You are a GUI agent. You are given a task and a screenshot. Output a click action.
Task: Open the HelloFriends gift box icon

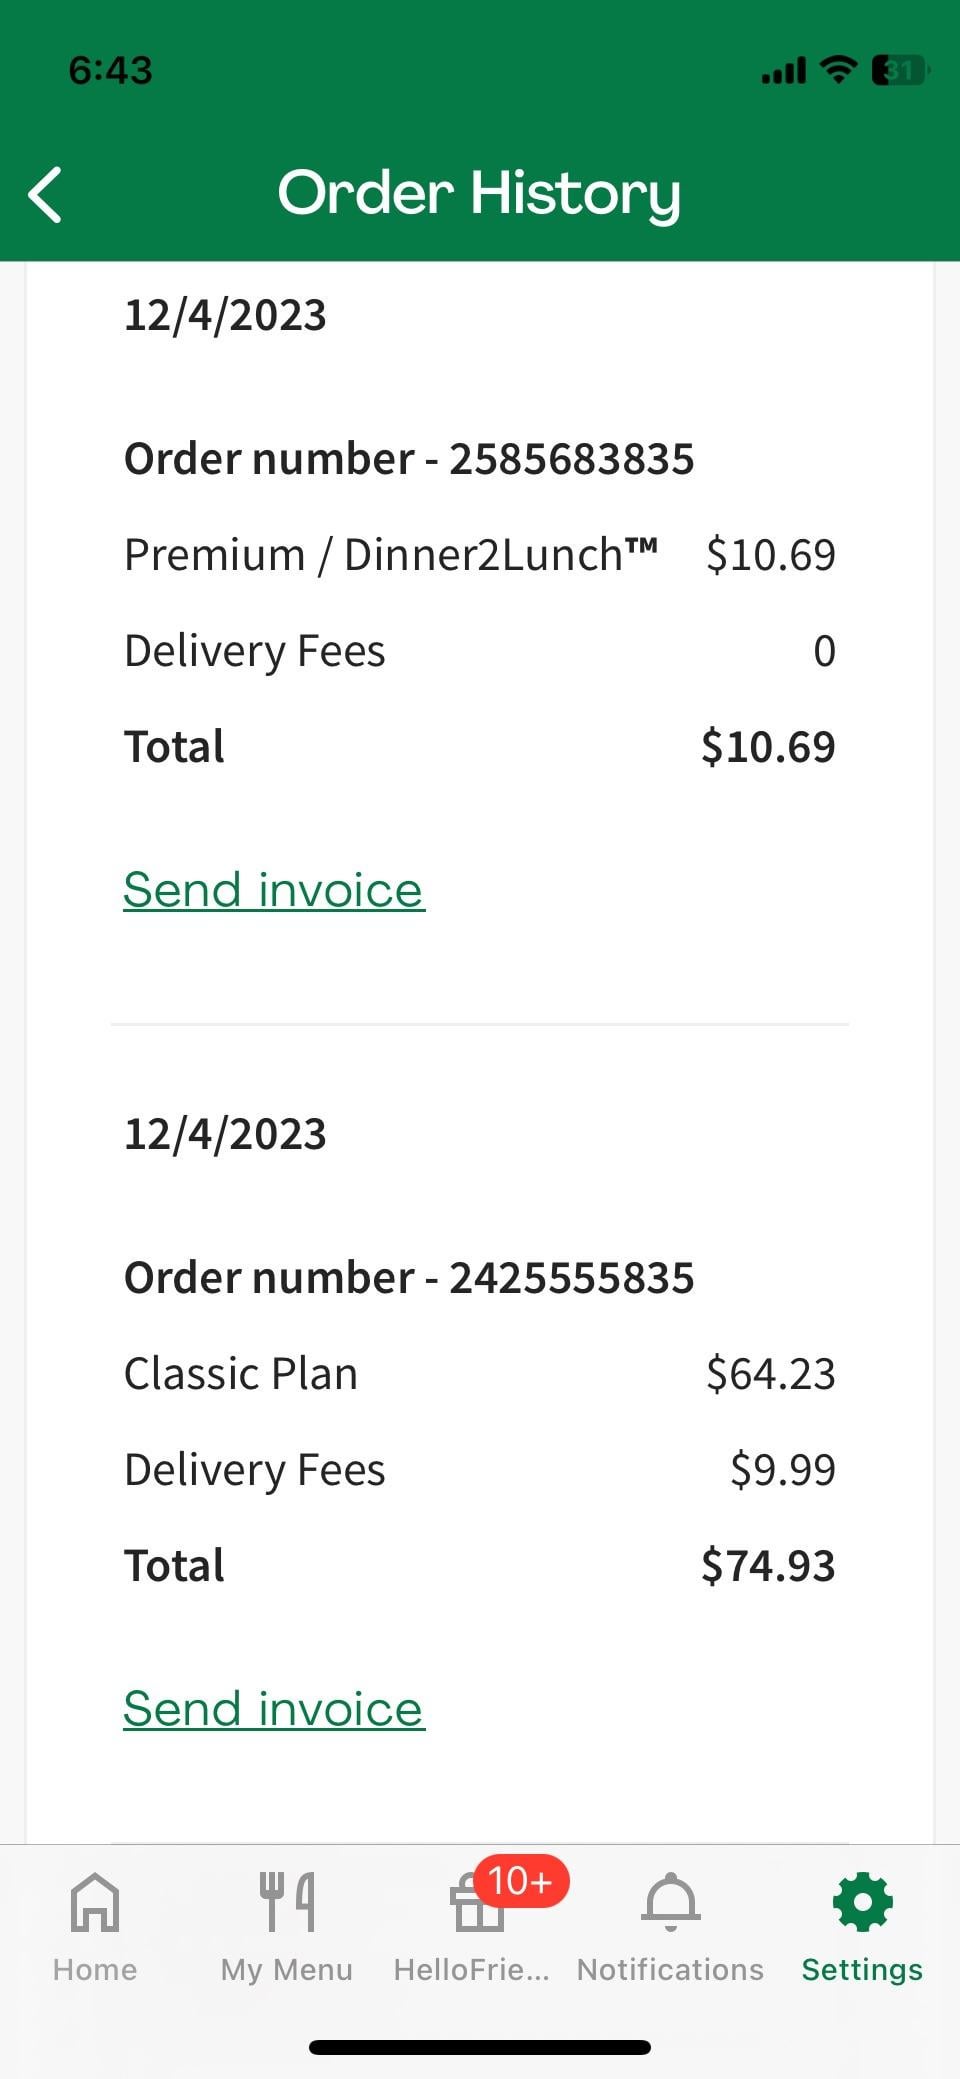[x=476, y=1905]
